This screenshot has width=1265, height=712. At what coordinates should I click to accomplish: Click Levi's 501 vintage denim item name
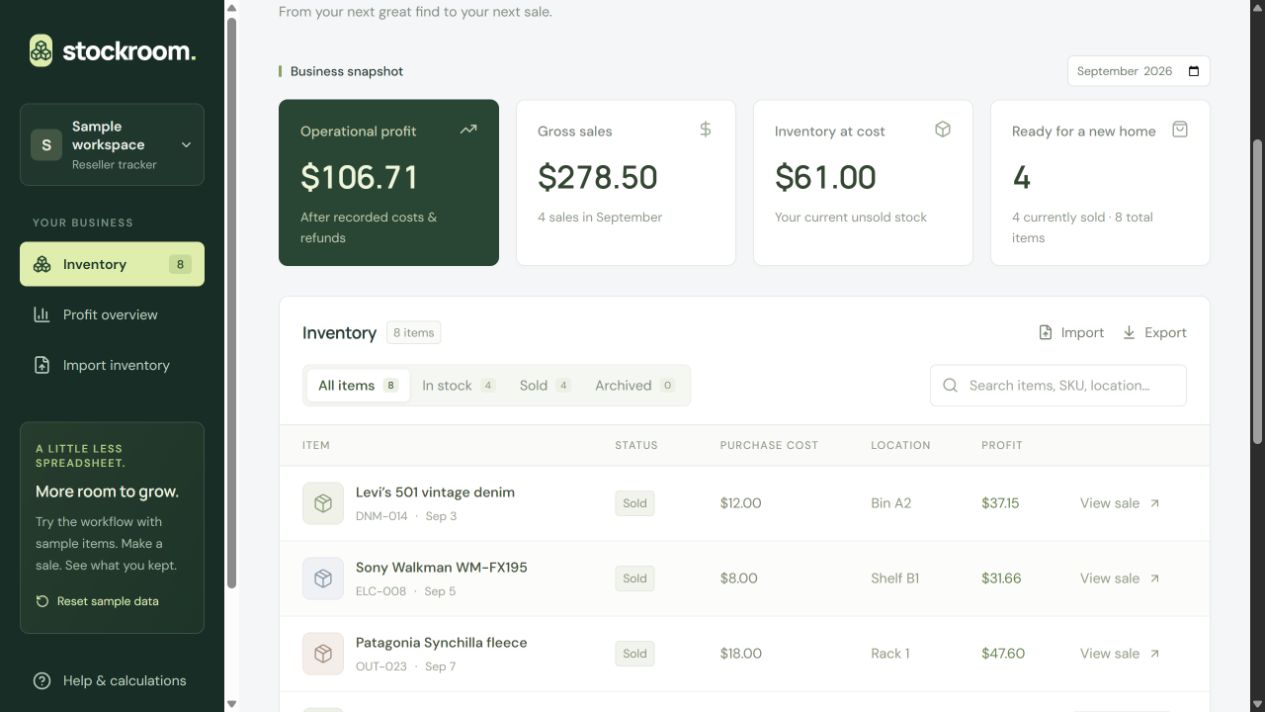[435, 492]
